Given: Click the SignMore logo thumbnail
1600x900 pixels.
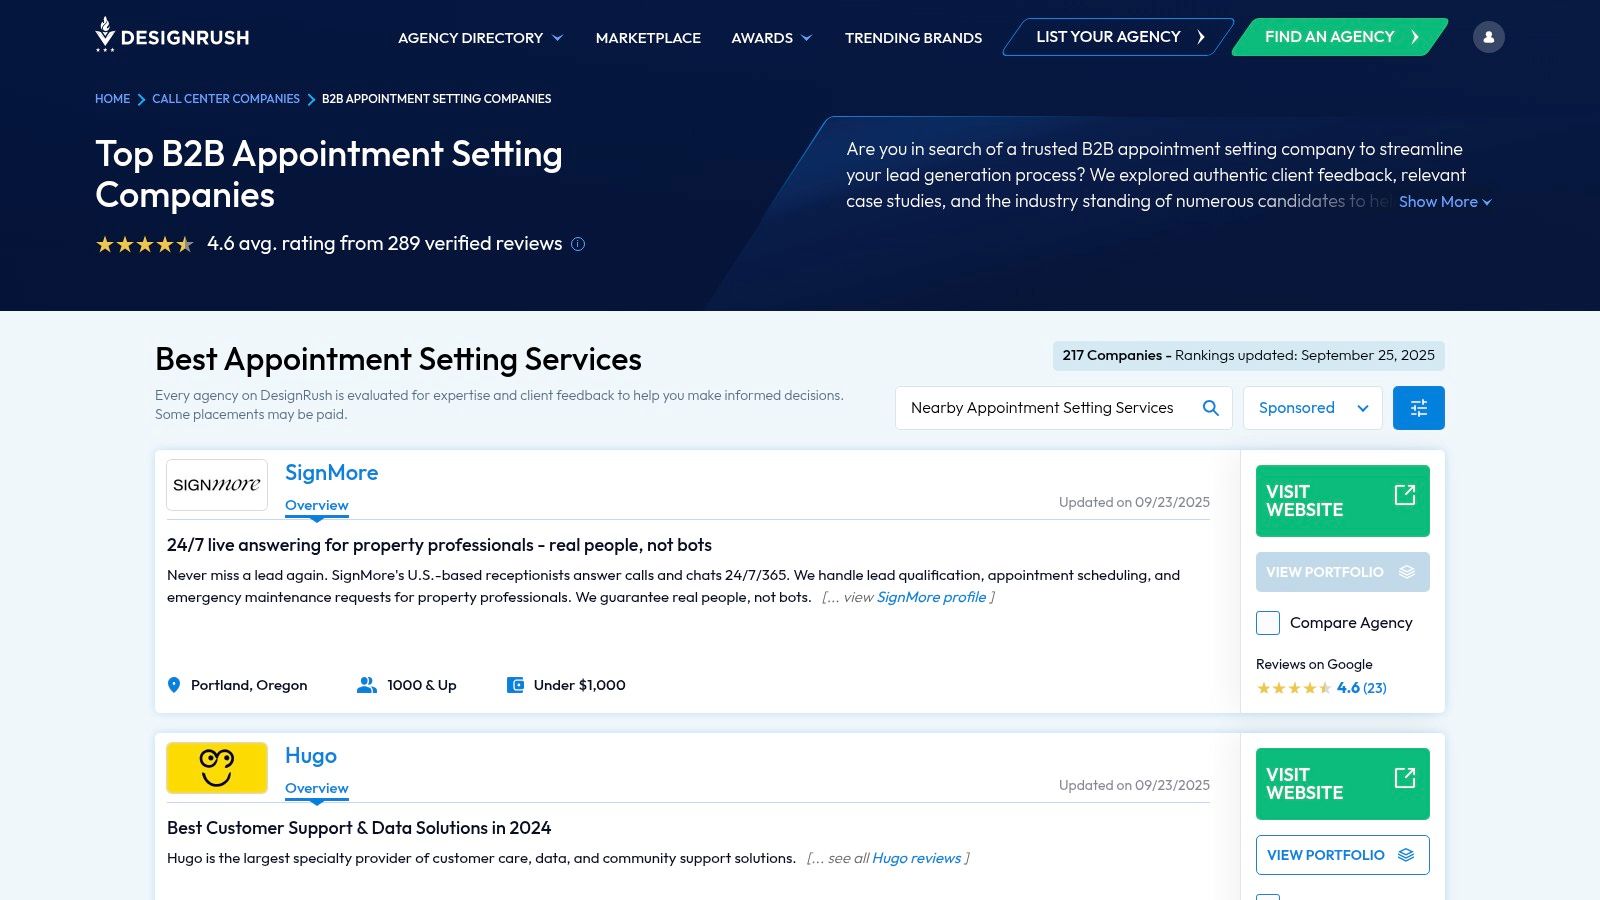Looking at the screenshot, I should tap(217, 485).
